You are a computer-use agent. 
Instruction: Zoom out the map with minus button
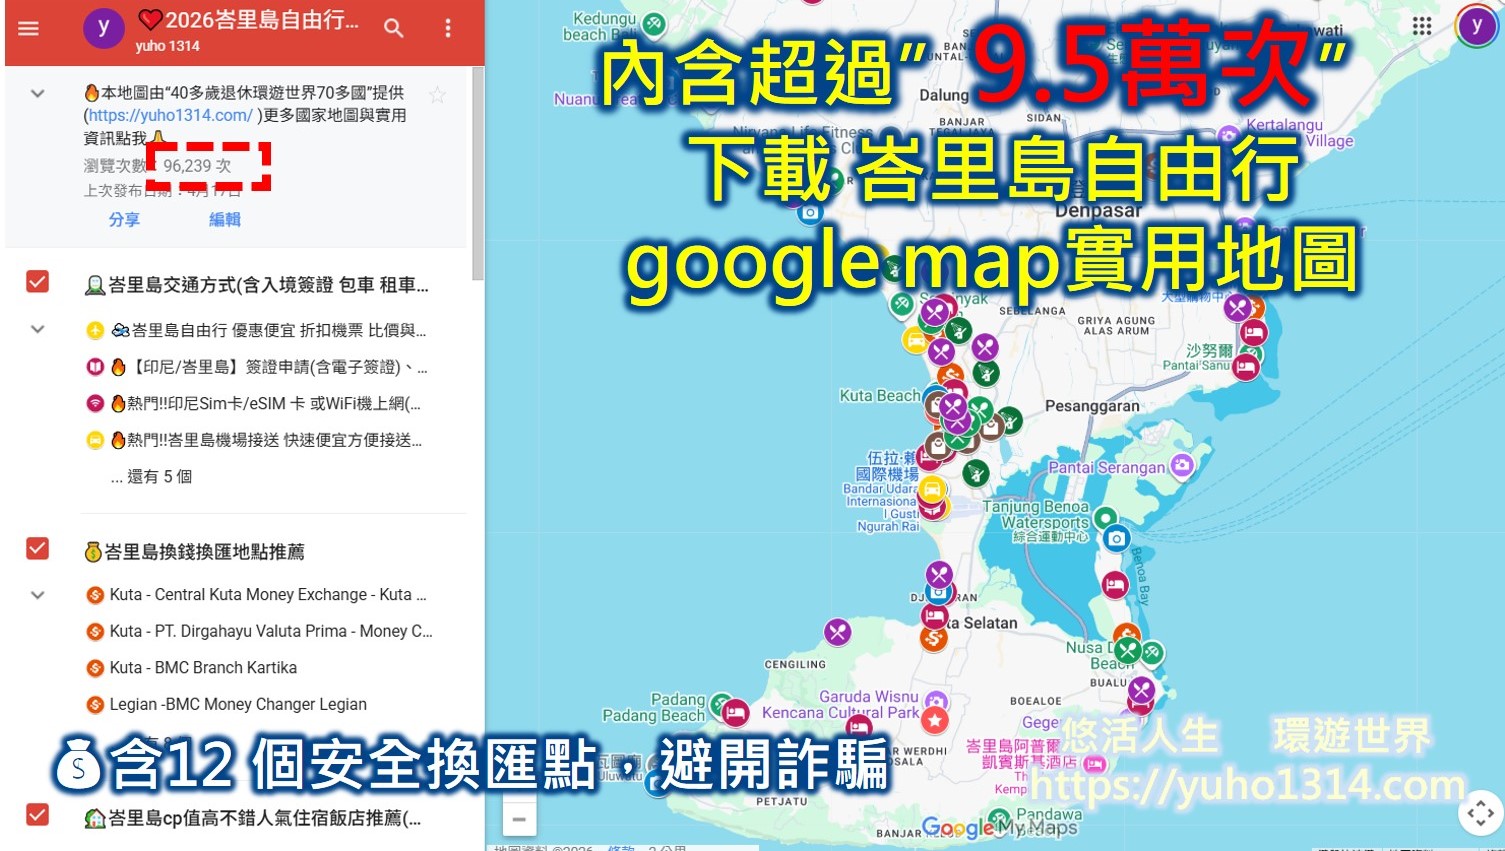[519, 819]
